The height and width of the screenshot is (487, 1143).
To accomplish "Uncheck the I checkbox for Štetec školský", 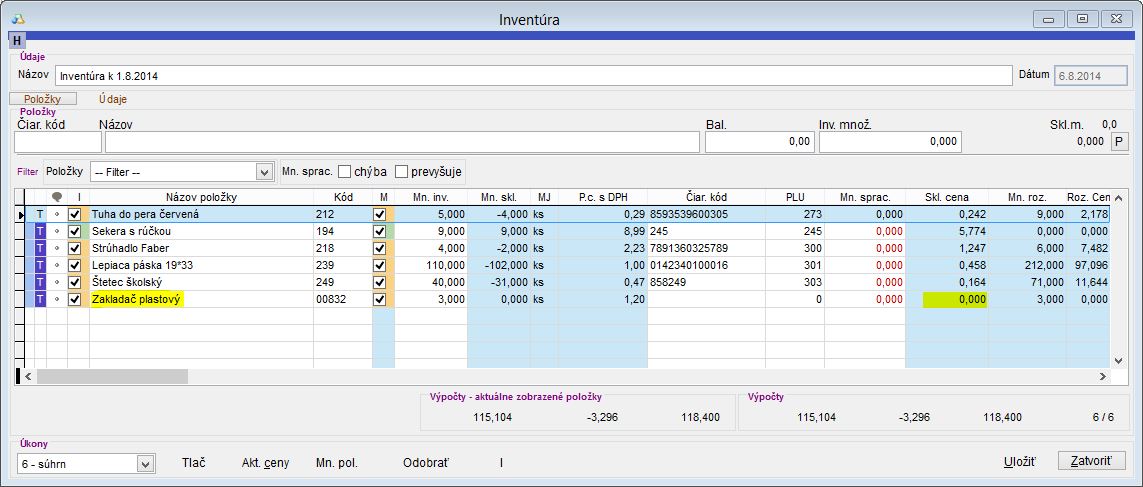I will coord(74,282).
